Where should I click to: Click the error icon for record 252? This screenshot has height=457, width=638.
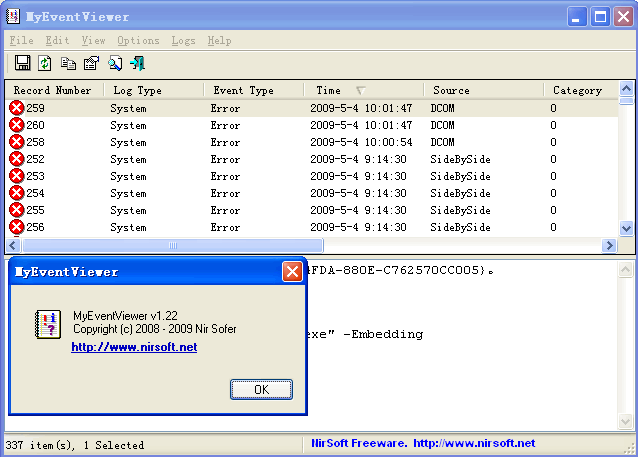pos(17,159)
